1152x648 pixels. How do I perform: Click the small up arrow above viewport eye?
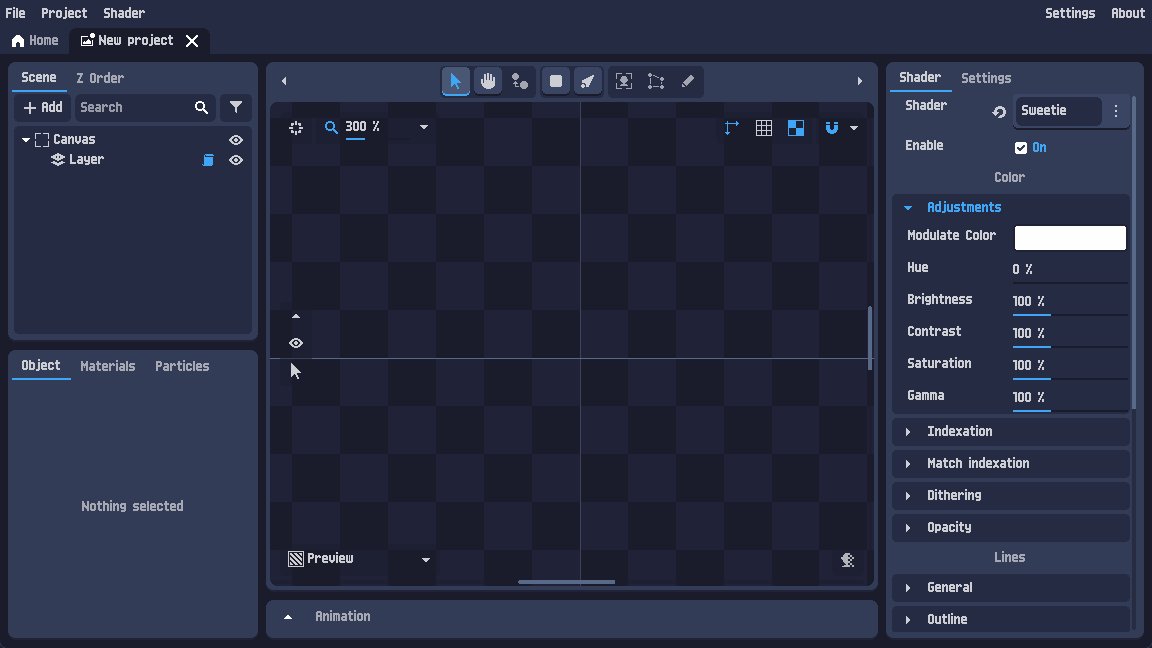click(296, 317)
